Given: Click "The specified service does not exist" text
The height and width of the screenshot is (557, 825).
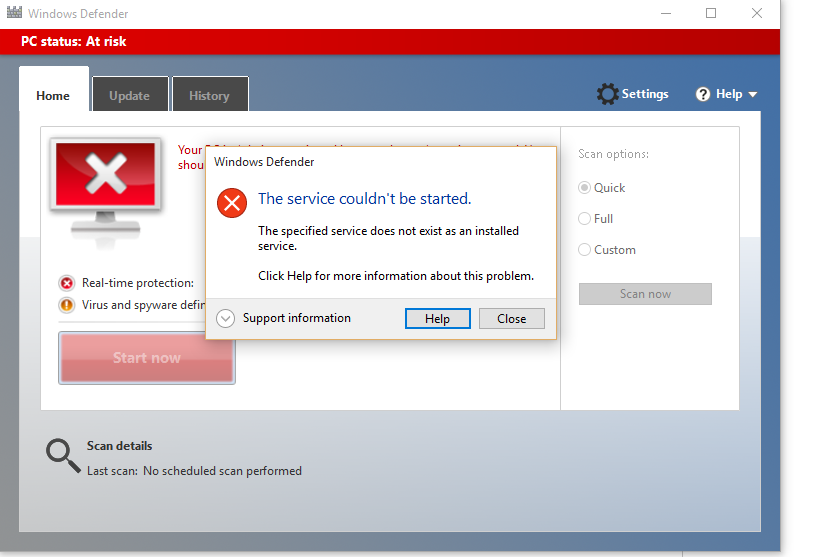Looking at the screenshot, I should click(388, 238).
